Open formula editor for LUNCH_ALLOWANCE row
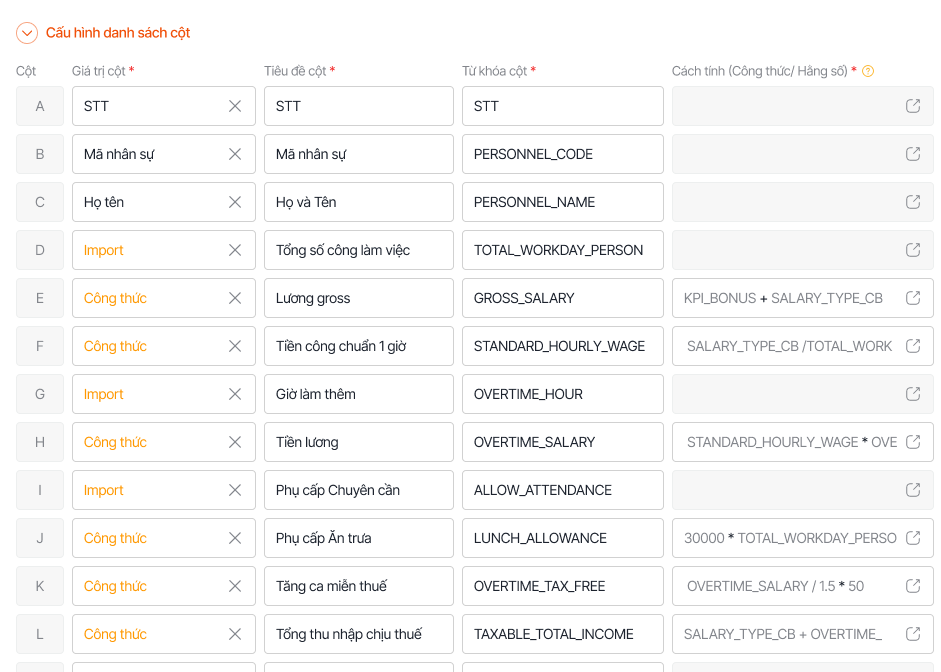The image size is (941, 672). click(912, 538)
